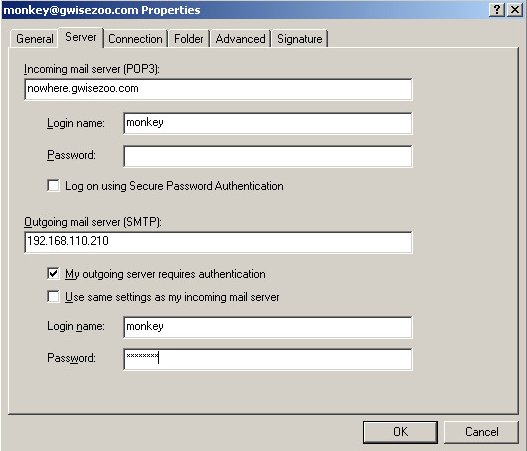This screenshot has height=451, width=527.
Task: Focus the outgoing Login name field
Action: 268,327
